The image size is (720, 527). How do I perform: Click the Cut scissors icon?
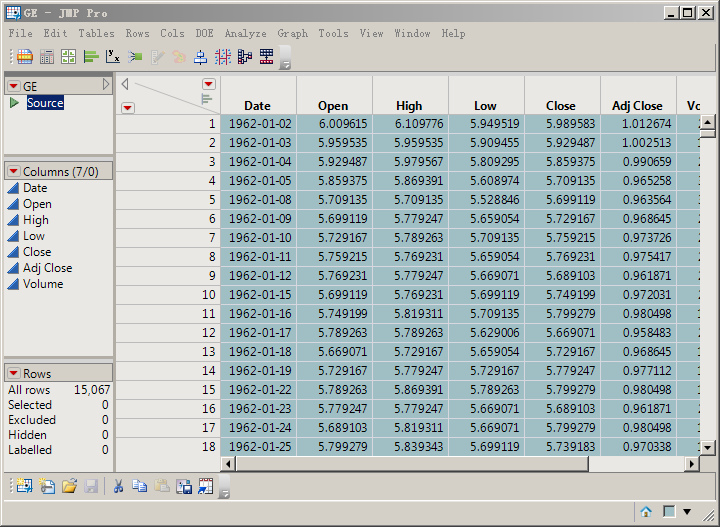click(x=118, y=486)
